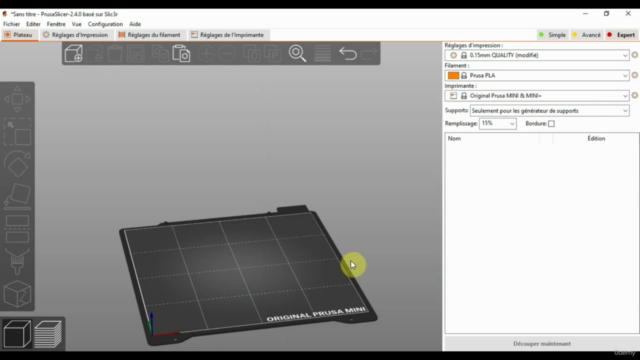Click the Undo arrow icon
640x360 pixels.
(348, 53)
